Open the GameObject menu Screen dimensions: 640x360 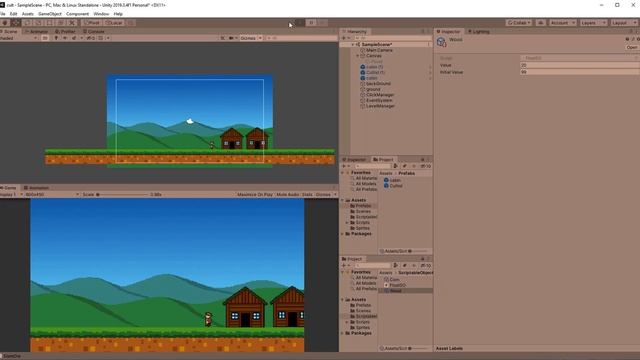50,14
